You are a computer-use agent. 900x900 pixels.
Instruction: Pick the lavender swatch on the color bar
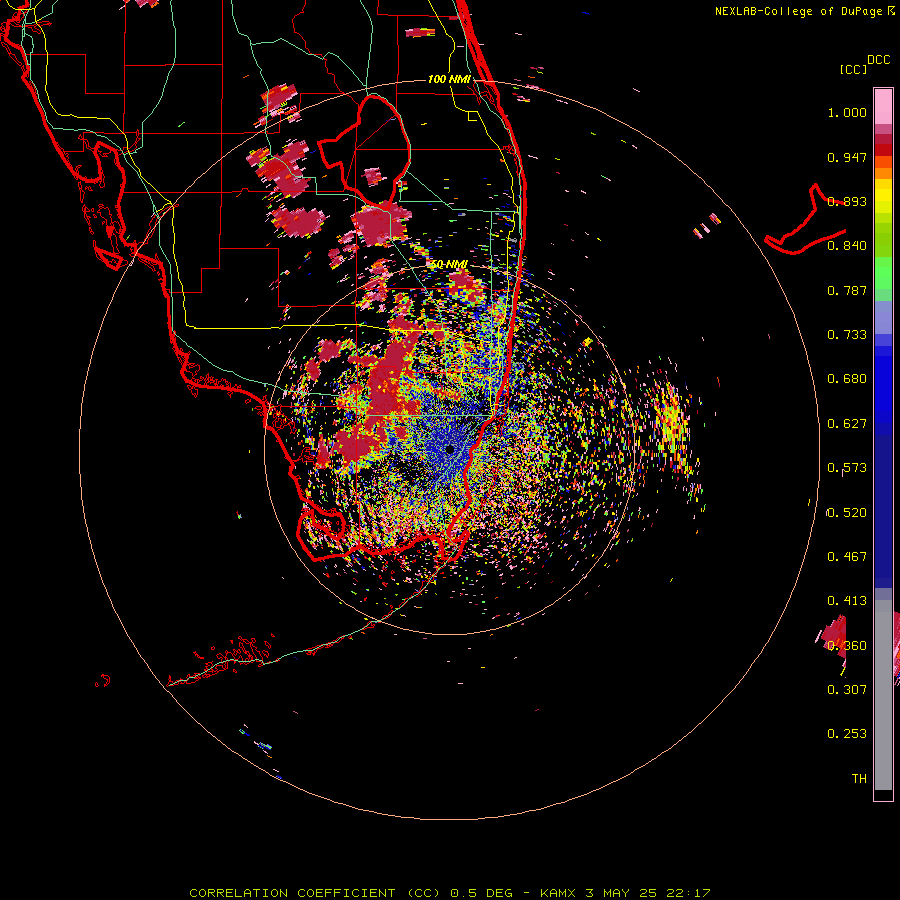883,317
